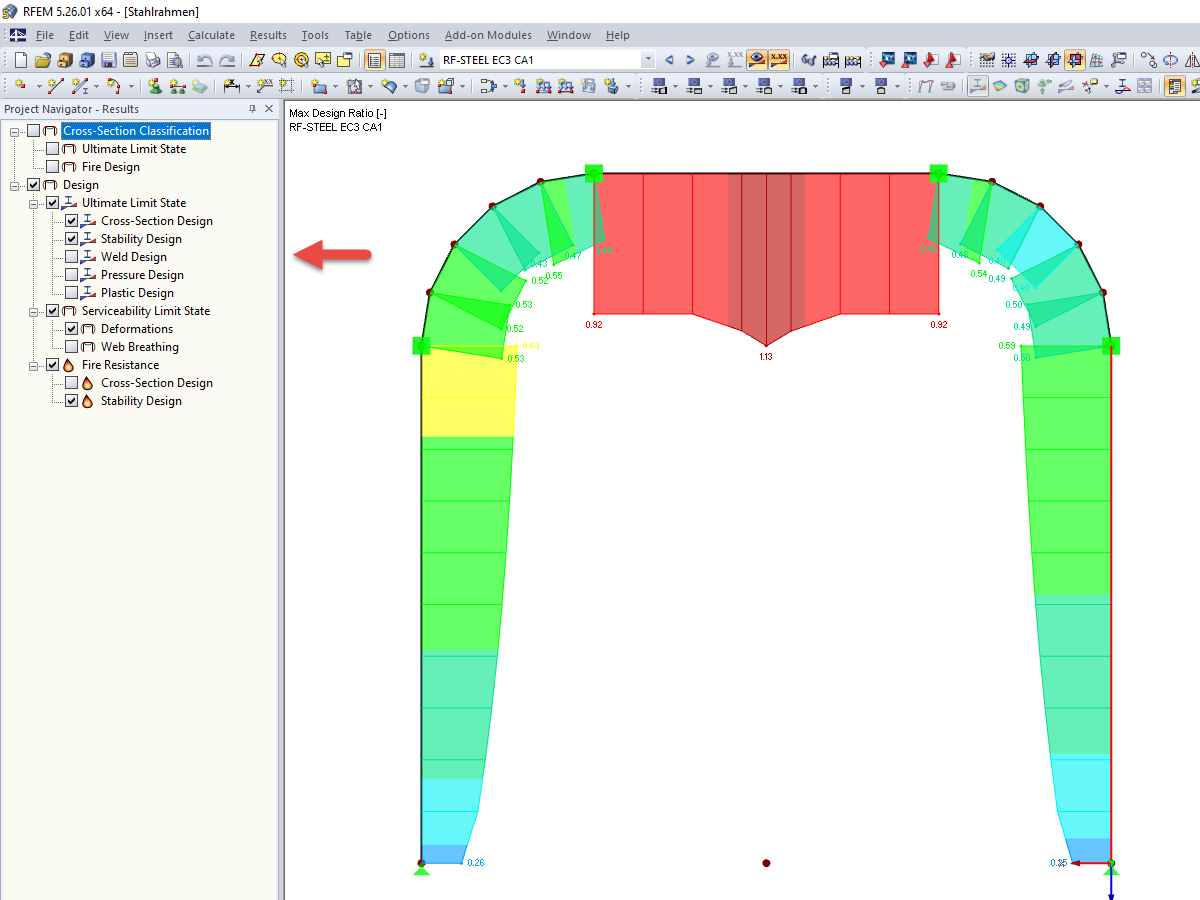Pin the Project Navigator panel

point(253,109)
